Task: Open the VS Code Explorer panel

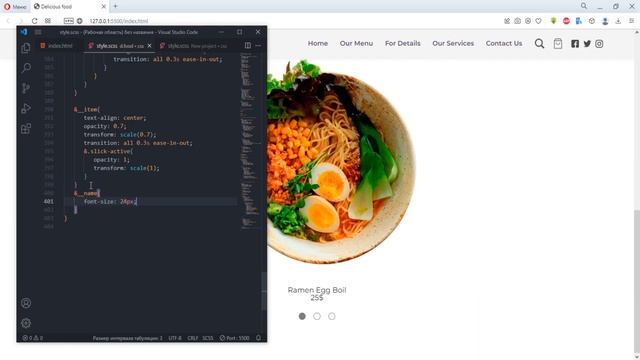Action: click(26, 48)
